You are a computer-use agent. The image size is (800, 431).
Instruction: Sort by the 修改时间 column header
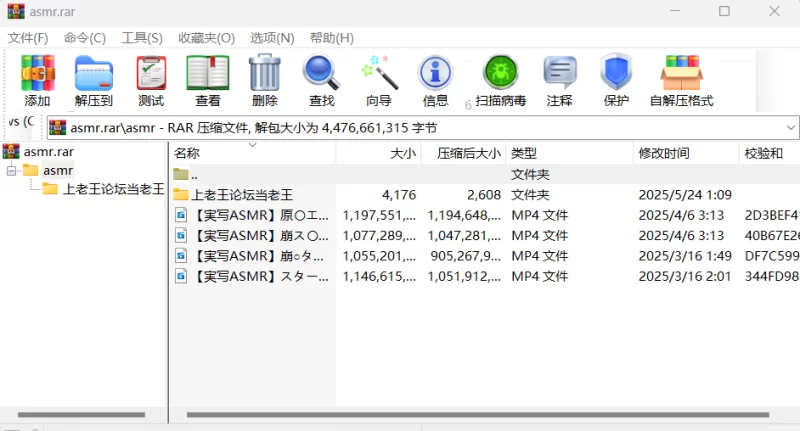[x=686, y=153]
